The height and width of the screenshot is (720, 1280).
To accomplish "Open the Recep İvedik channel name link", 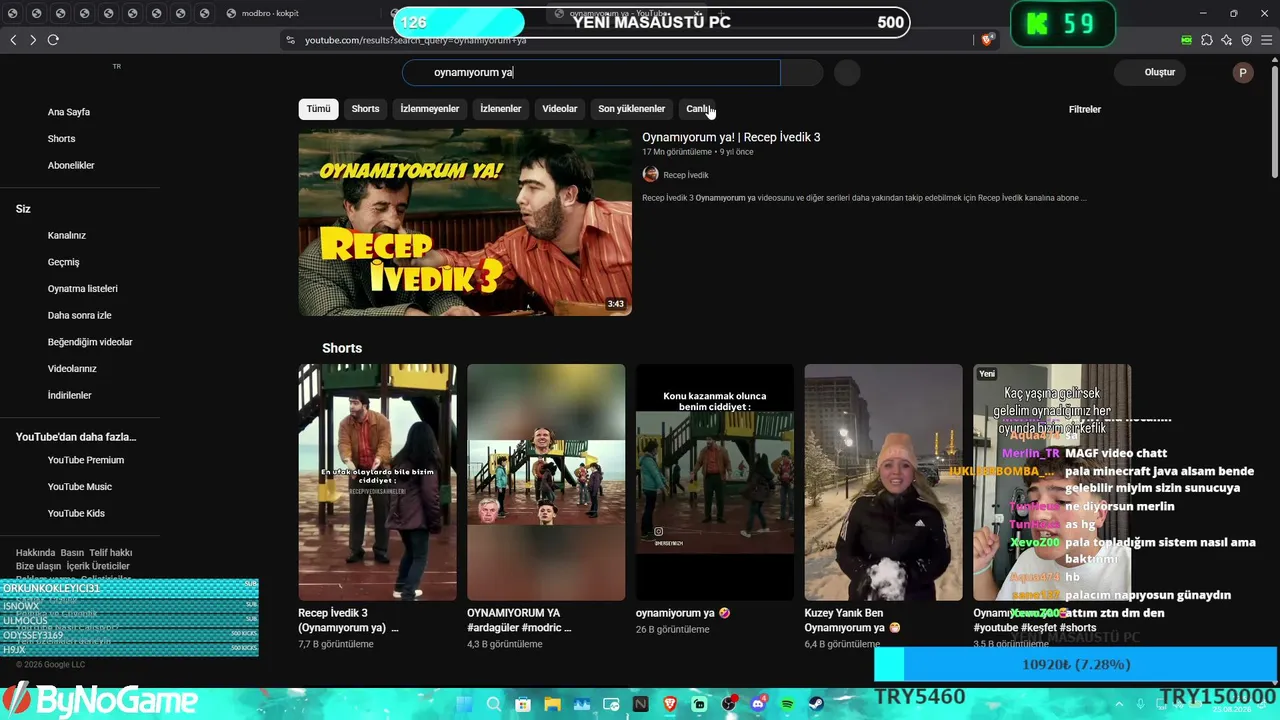I will click(x=686, y=175).
